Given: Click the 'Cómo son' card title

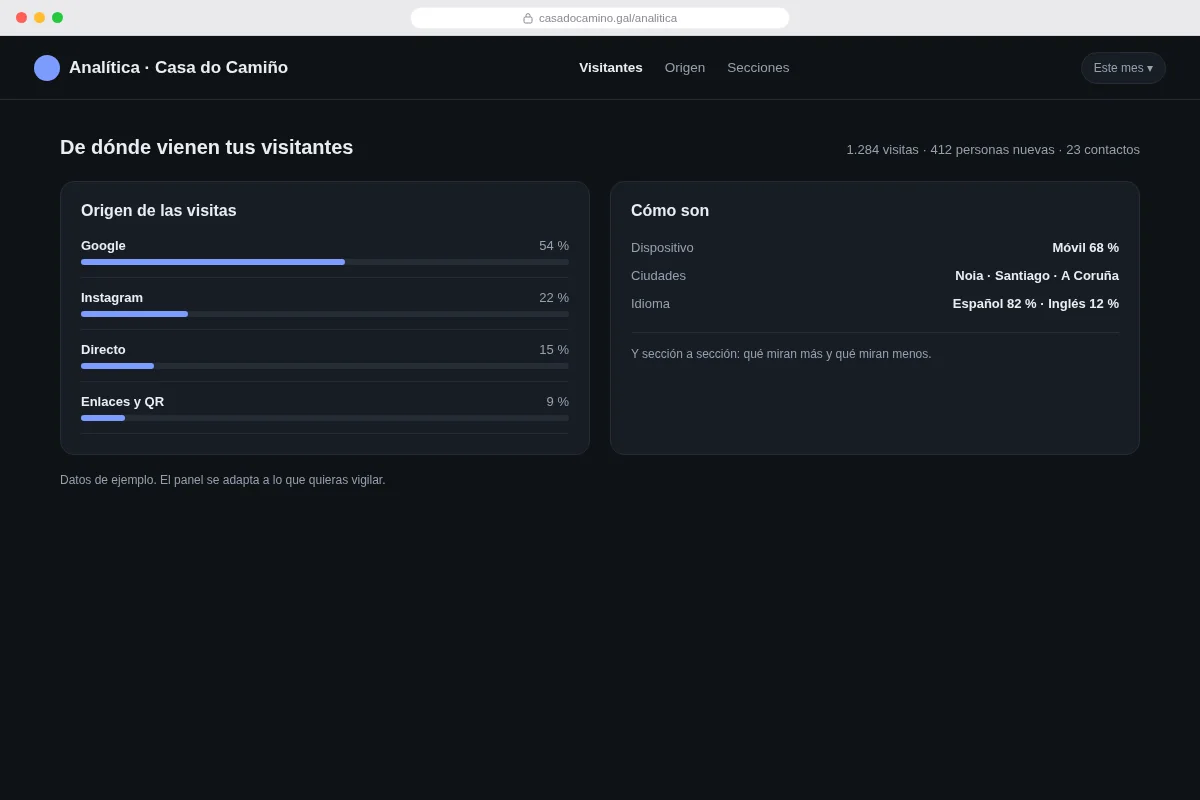Looking at the screenshot, I should click(670, 211).
